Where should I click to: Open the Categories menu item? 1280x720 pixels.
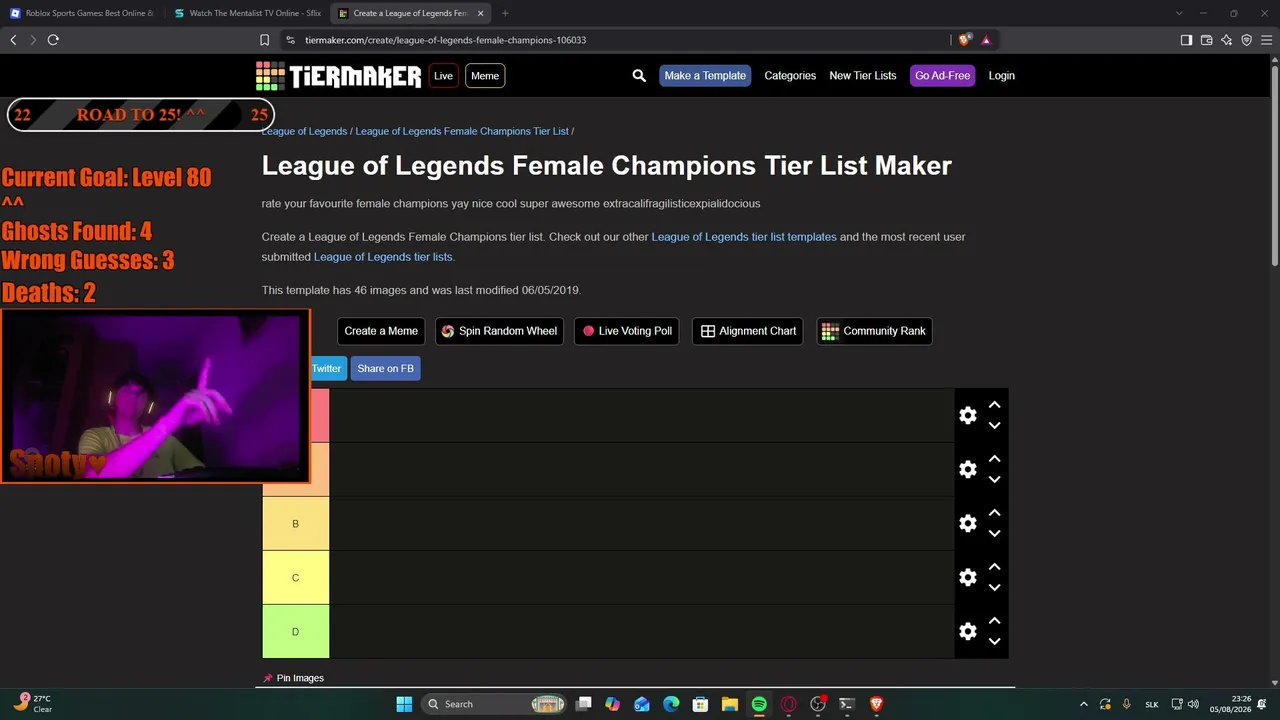coord(790,76)
